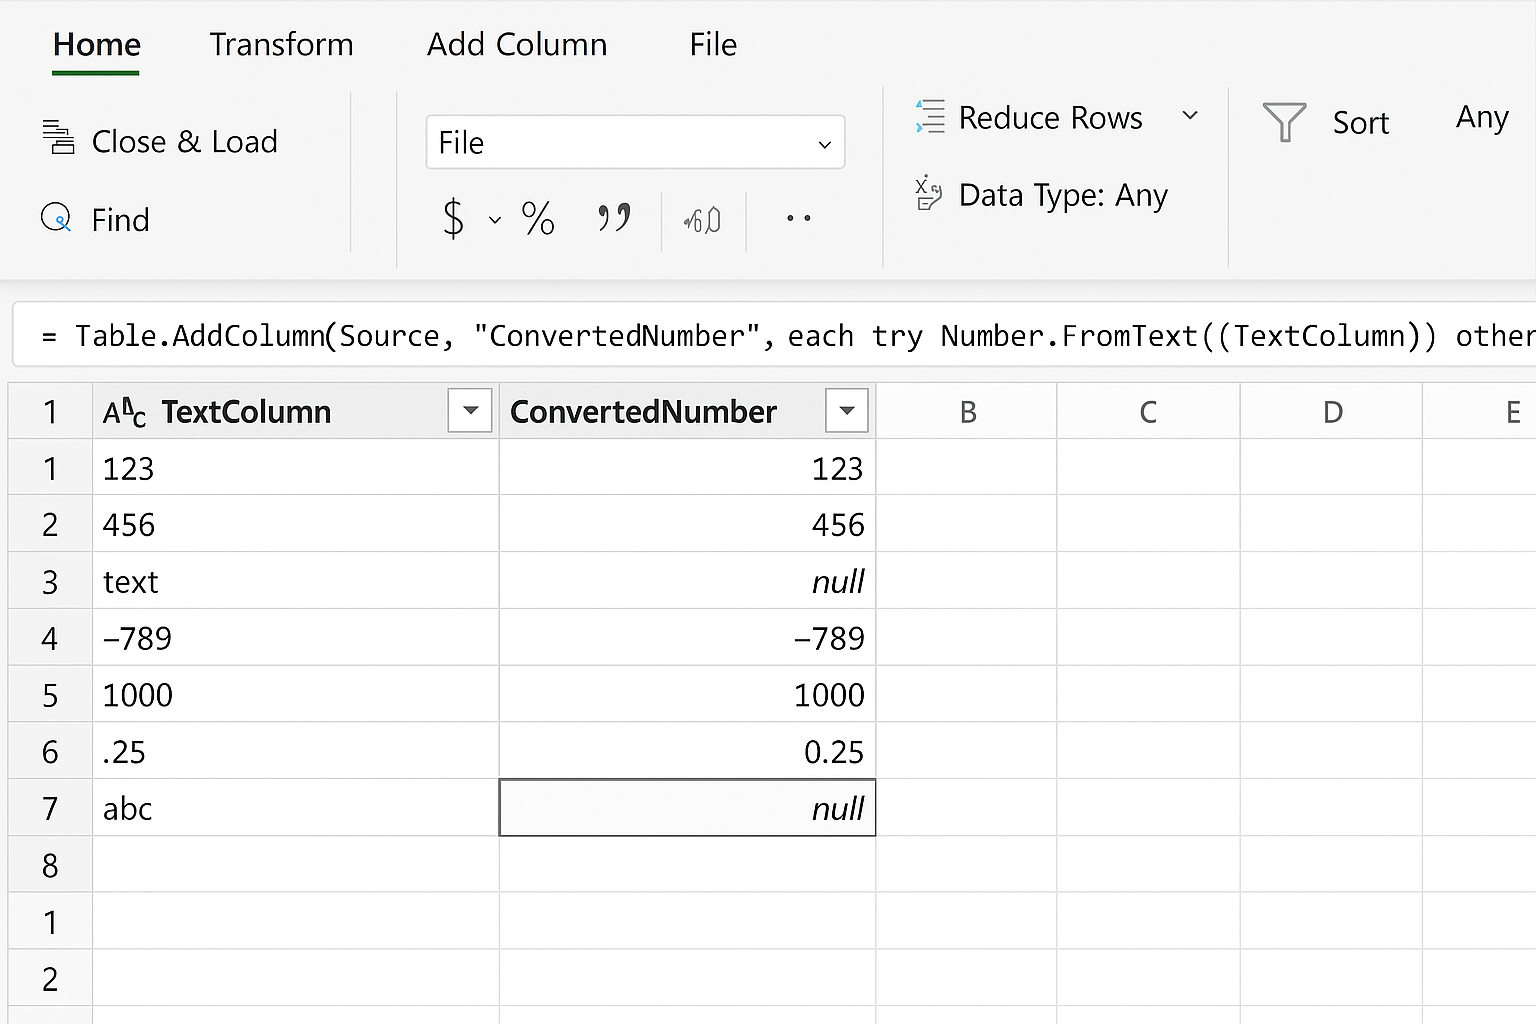Select row header 6
Image resolution: width=1536 pixels, height=1024 pixels.
point(50,751)
